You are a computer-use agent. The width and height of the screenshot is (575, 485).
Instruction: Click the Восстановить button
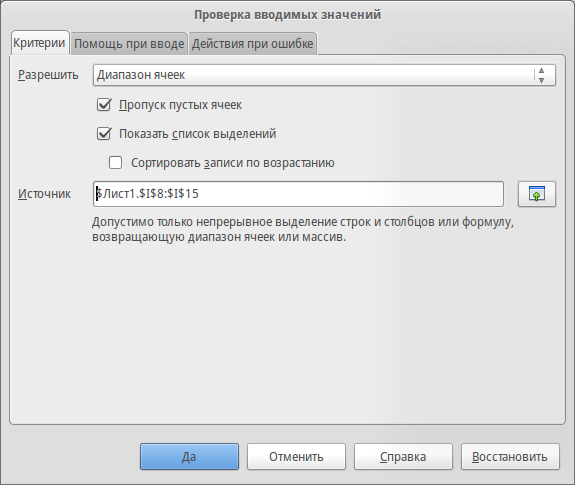[x=510, y=456]
